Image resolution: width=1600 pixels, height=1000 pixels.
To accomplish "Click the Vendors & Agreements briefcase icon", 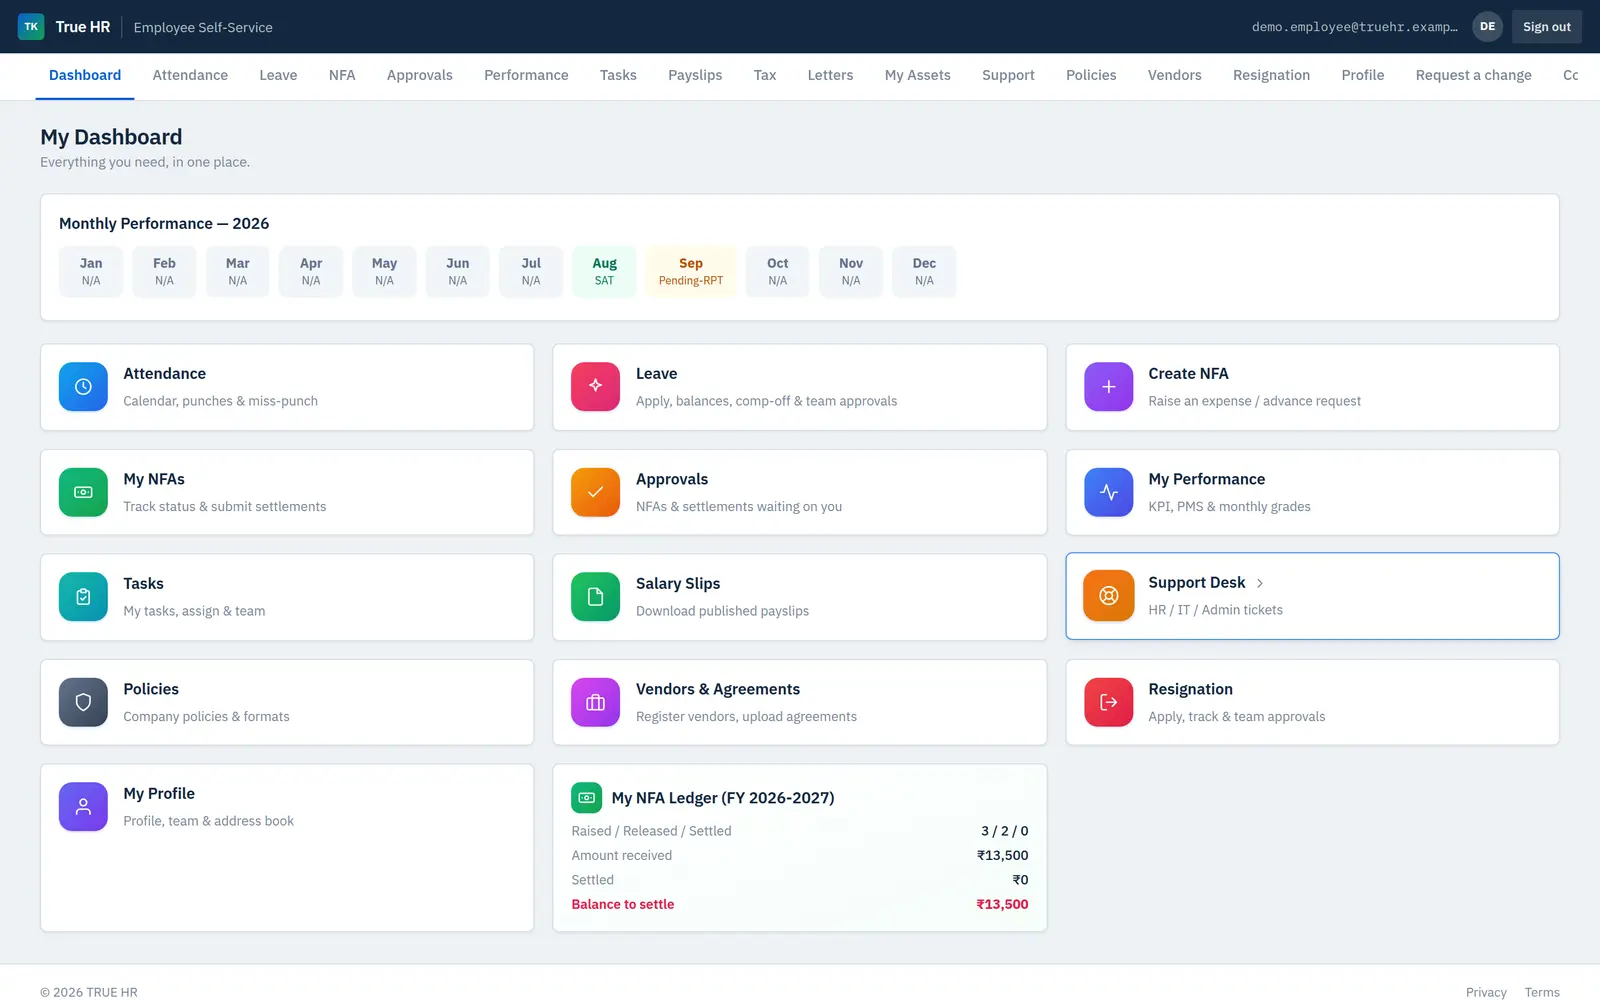I will coord(595,702).
